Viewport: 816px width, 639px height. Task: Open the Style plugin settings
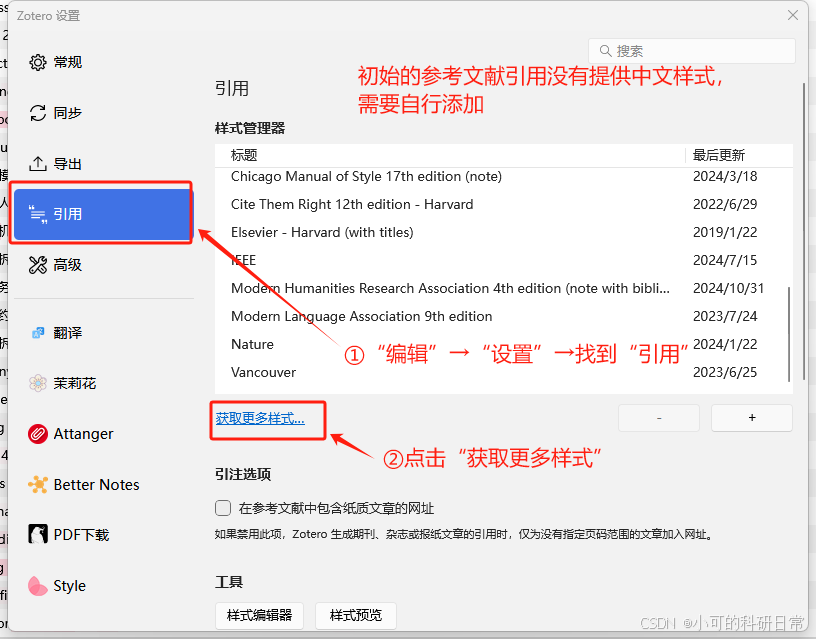[104, 586]
